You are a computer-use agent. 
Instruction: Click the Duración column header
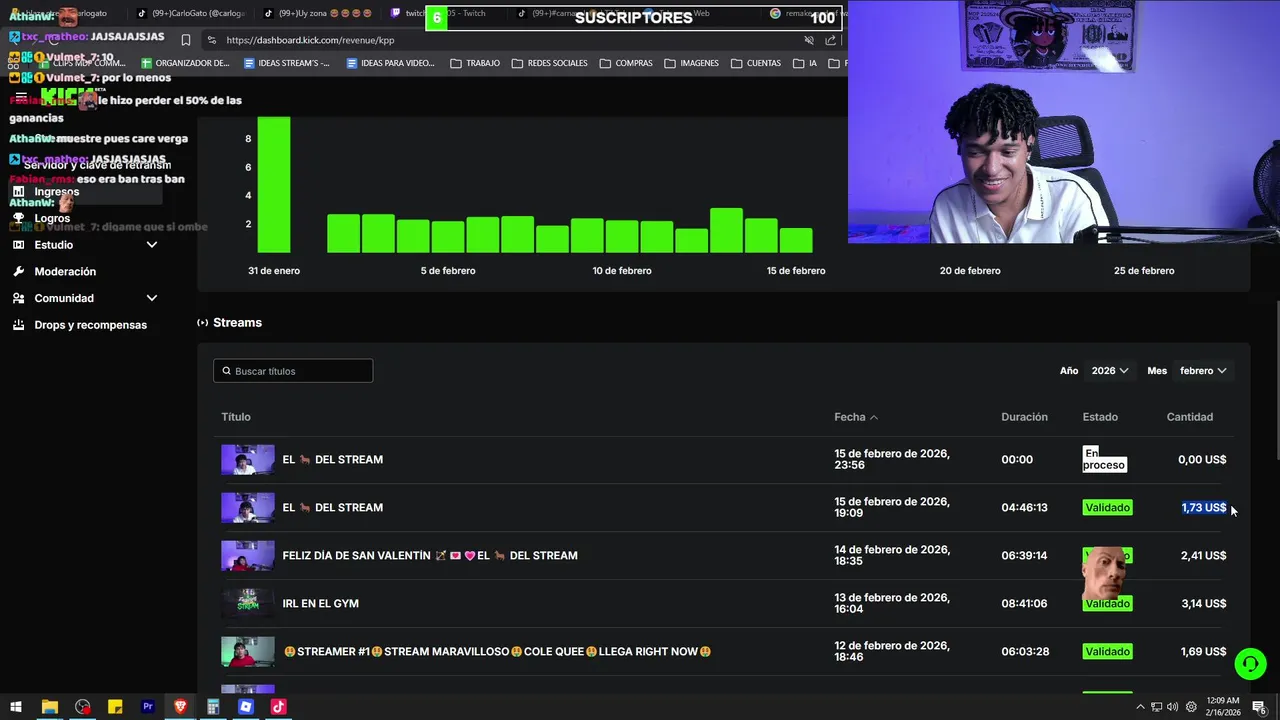[1024, 417]
